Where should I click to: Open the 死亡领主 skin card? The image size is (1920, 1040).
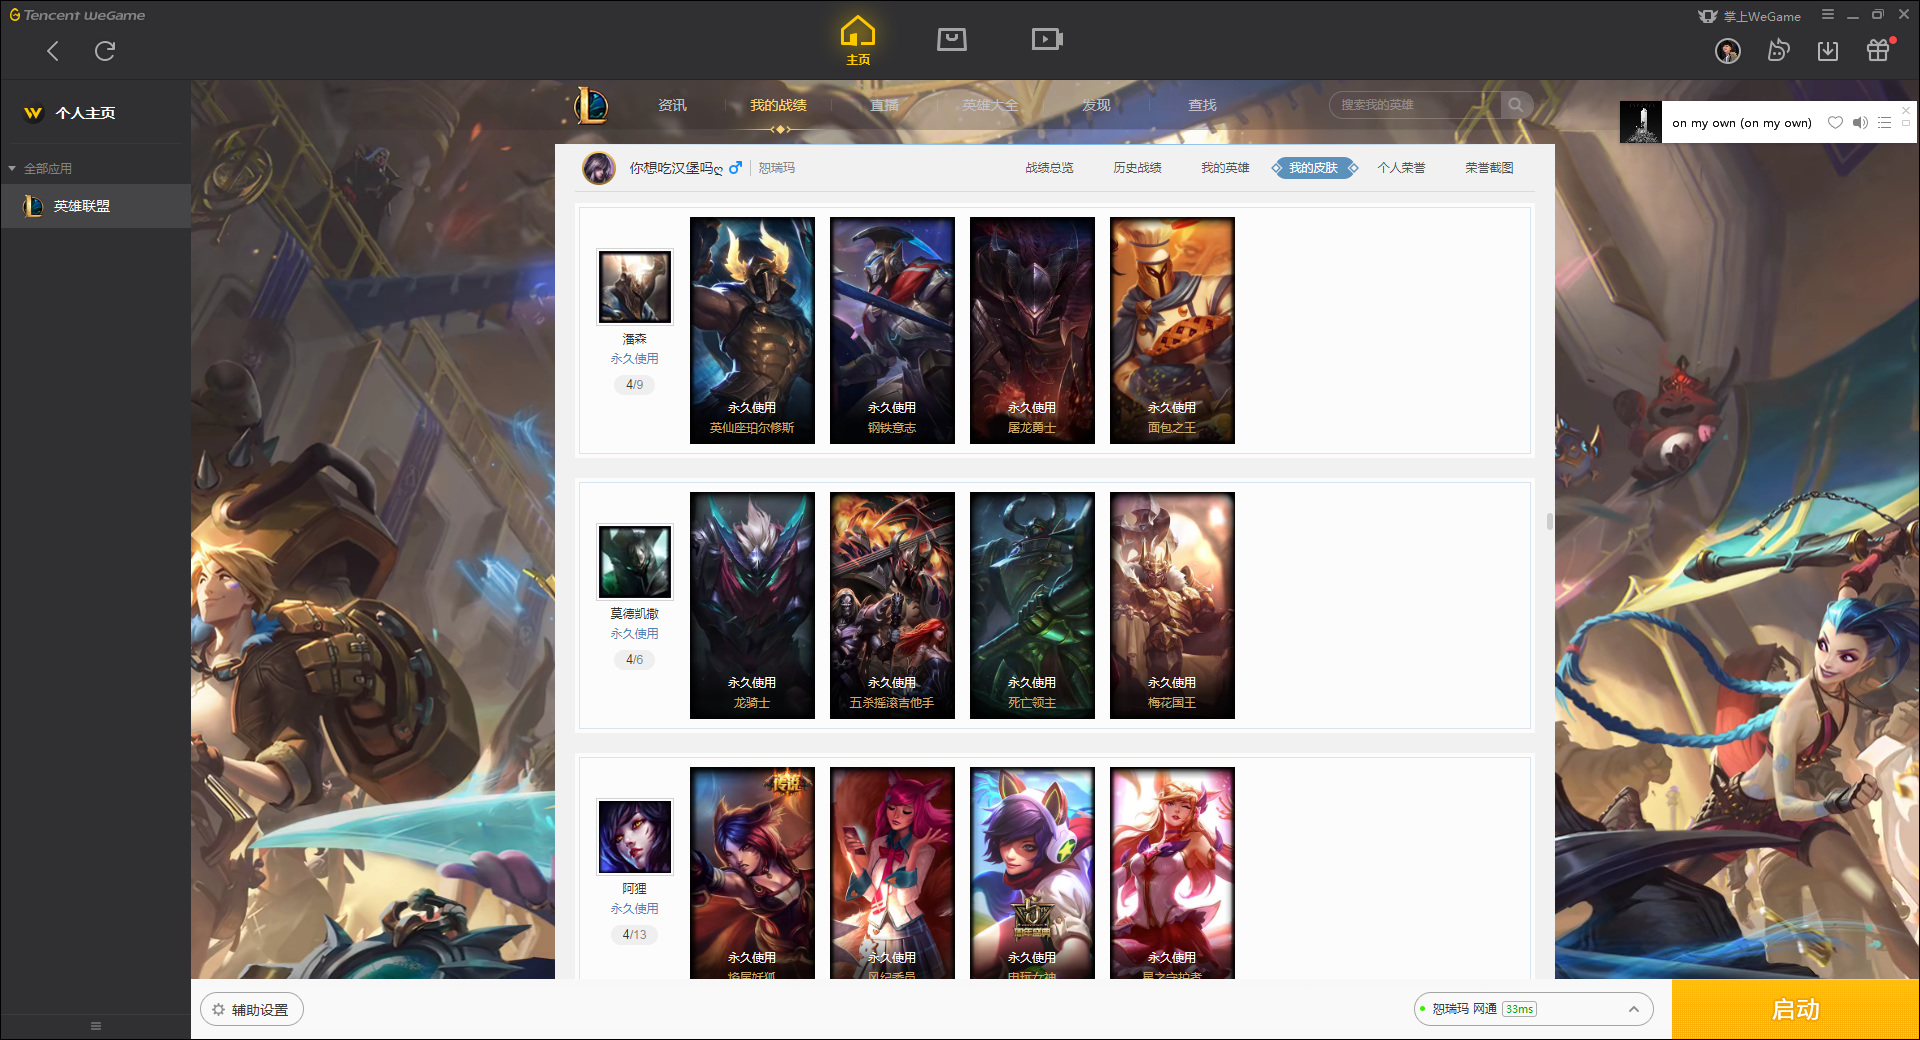coord(1032,605)
